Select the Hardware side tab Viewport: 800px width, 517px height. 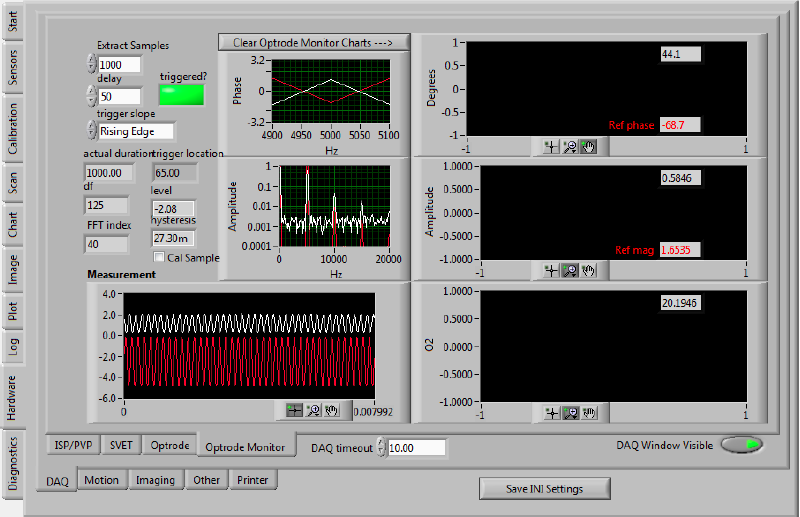12,398
